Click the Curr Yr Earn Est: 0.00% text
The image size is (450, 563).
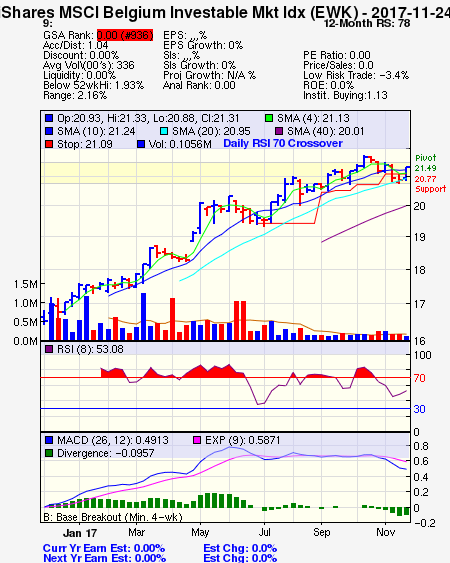point(104,549)
